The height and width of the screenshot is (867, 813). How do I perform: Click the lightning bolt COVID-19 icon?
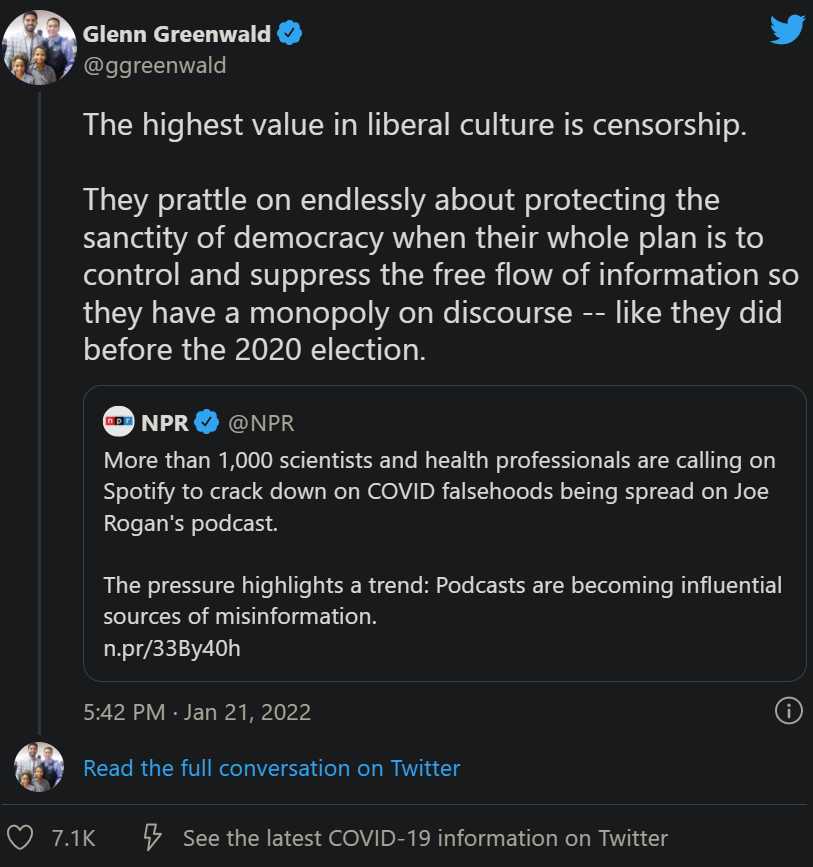pos(153,837)
